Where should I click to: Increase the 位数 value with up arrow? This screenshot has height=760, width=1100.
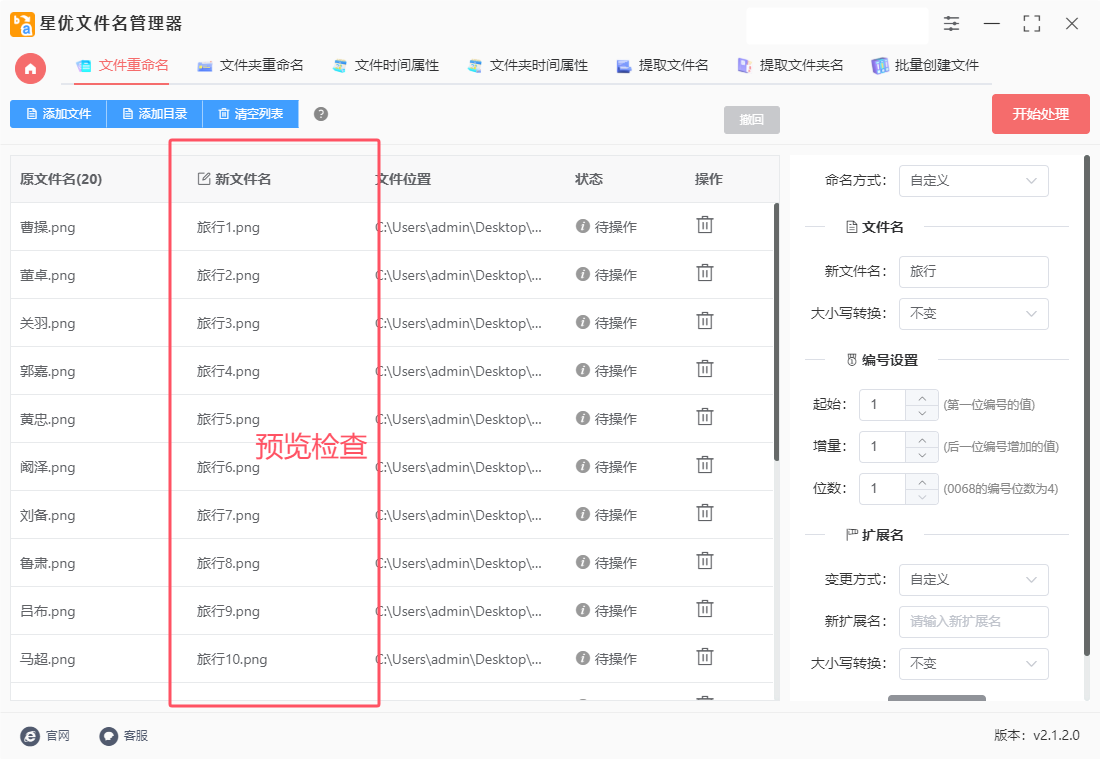922,482
